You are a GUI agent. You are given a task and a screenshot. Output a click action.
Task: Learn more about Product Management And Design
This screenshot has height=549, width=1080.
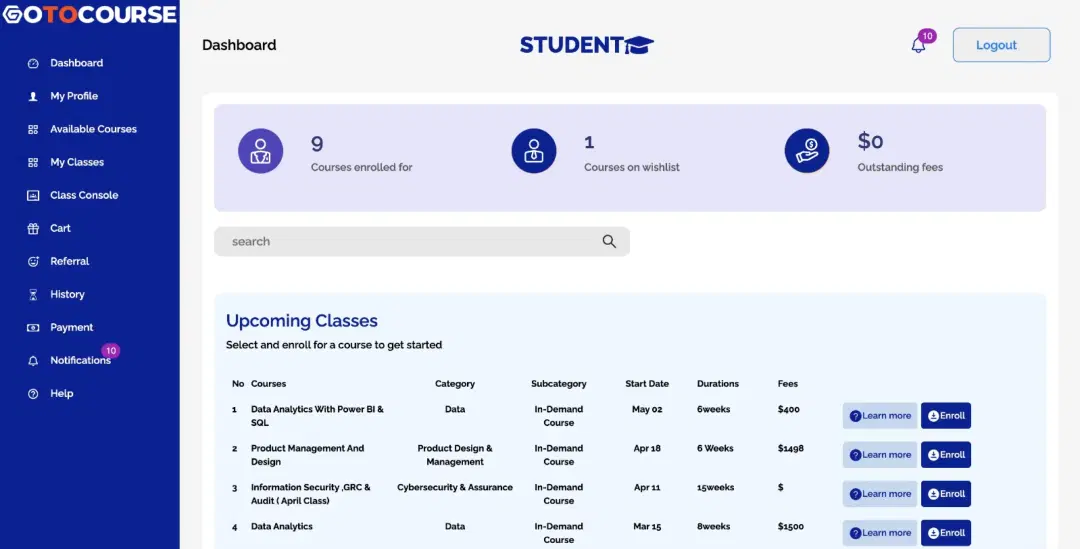(879, 455)
